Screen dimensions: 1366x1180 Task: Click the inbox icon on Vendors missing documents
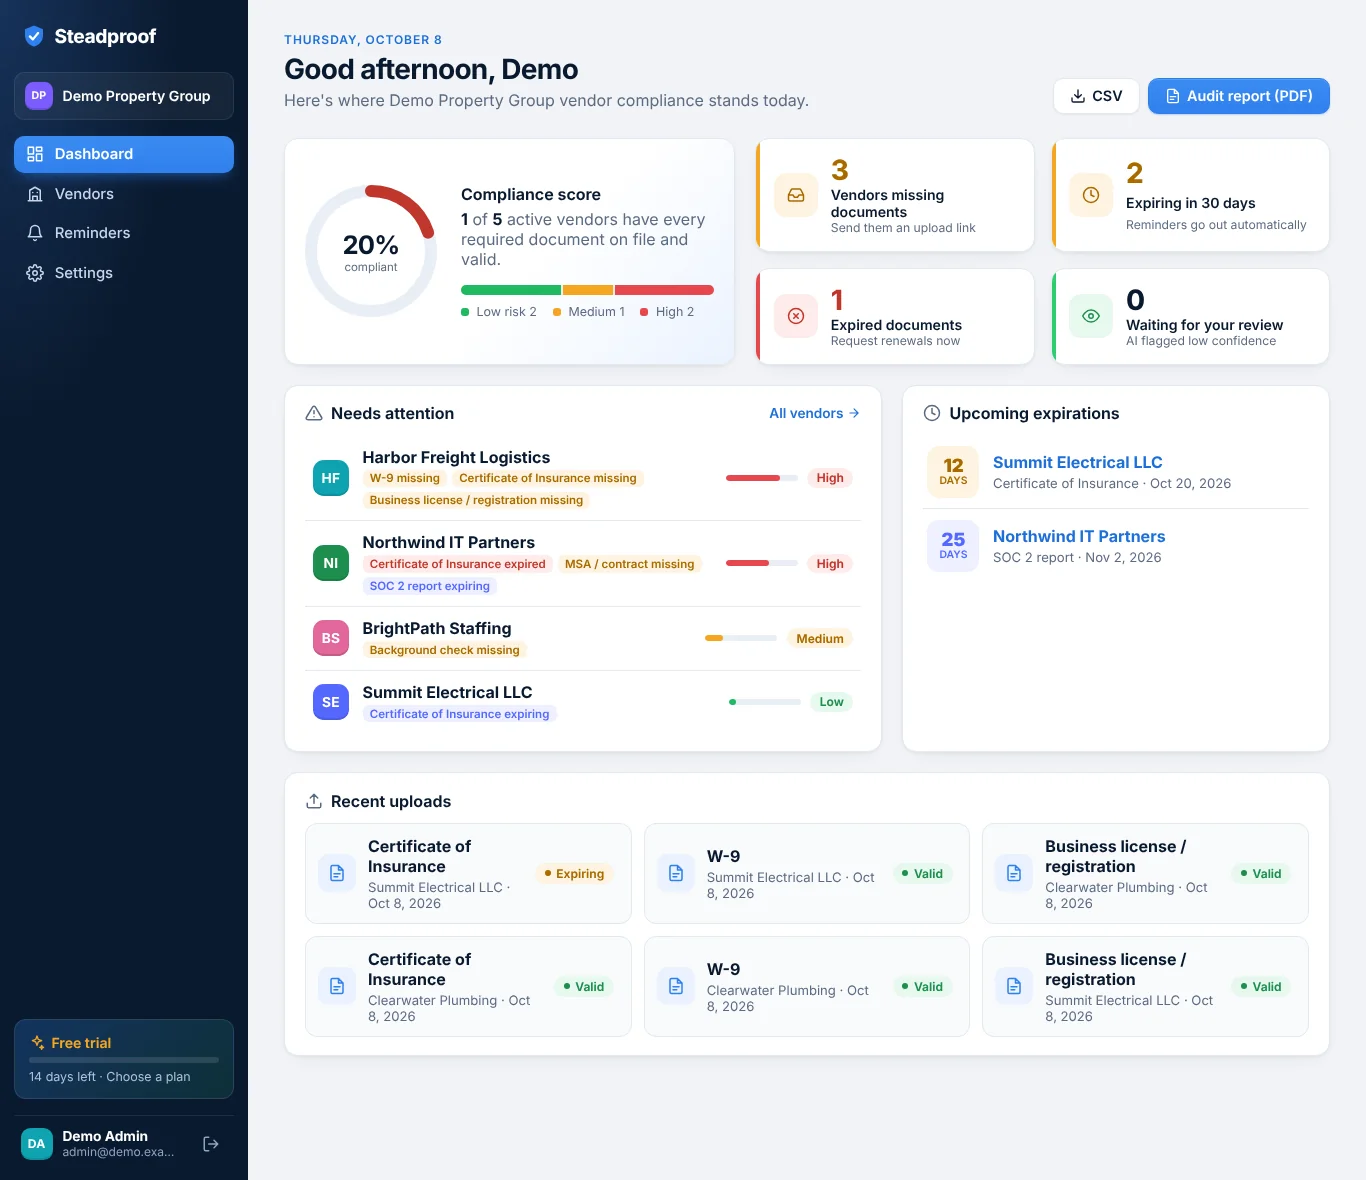click(796, 195)
